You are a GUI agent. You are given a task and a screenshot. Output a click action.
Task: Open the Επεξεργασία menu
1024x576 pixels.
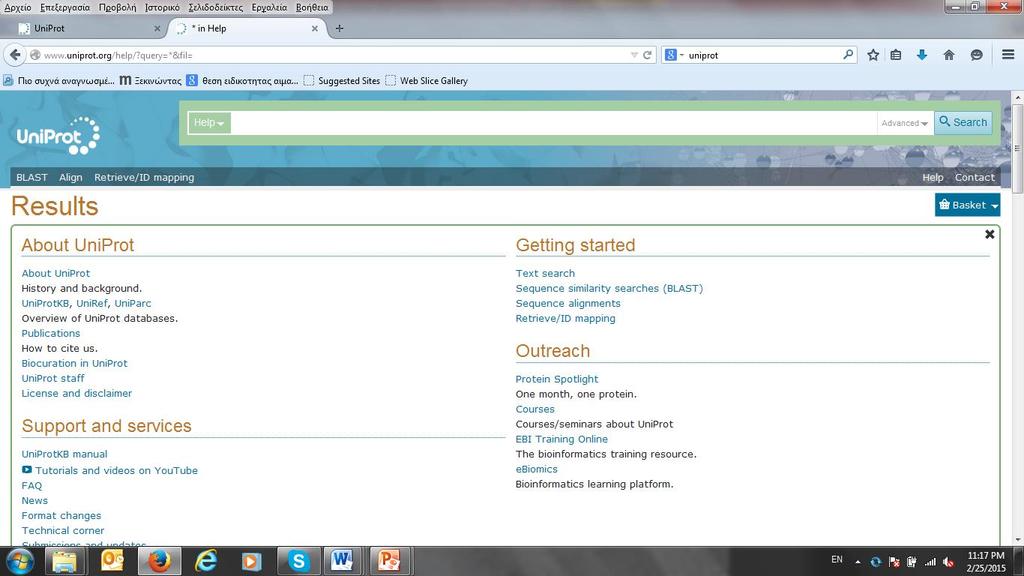pos(65,7)
